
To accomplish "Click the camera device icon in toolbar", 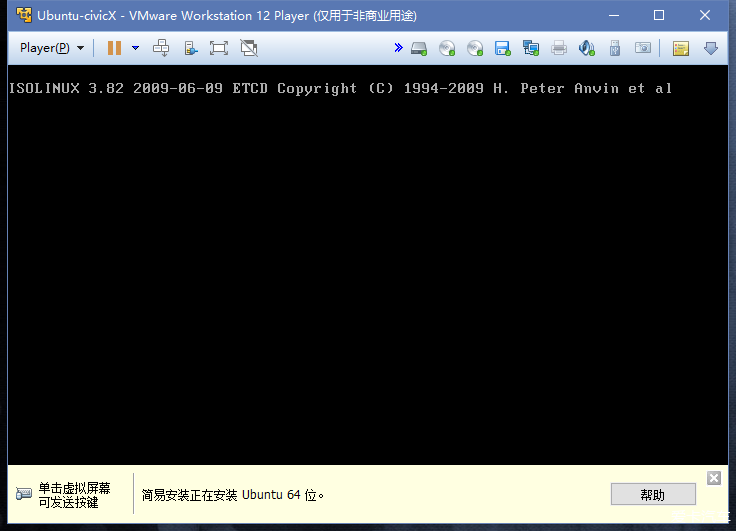I will pos(643,48).
